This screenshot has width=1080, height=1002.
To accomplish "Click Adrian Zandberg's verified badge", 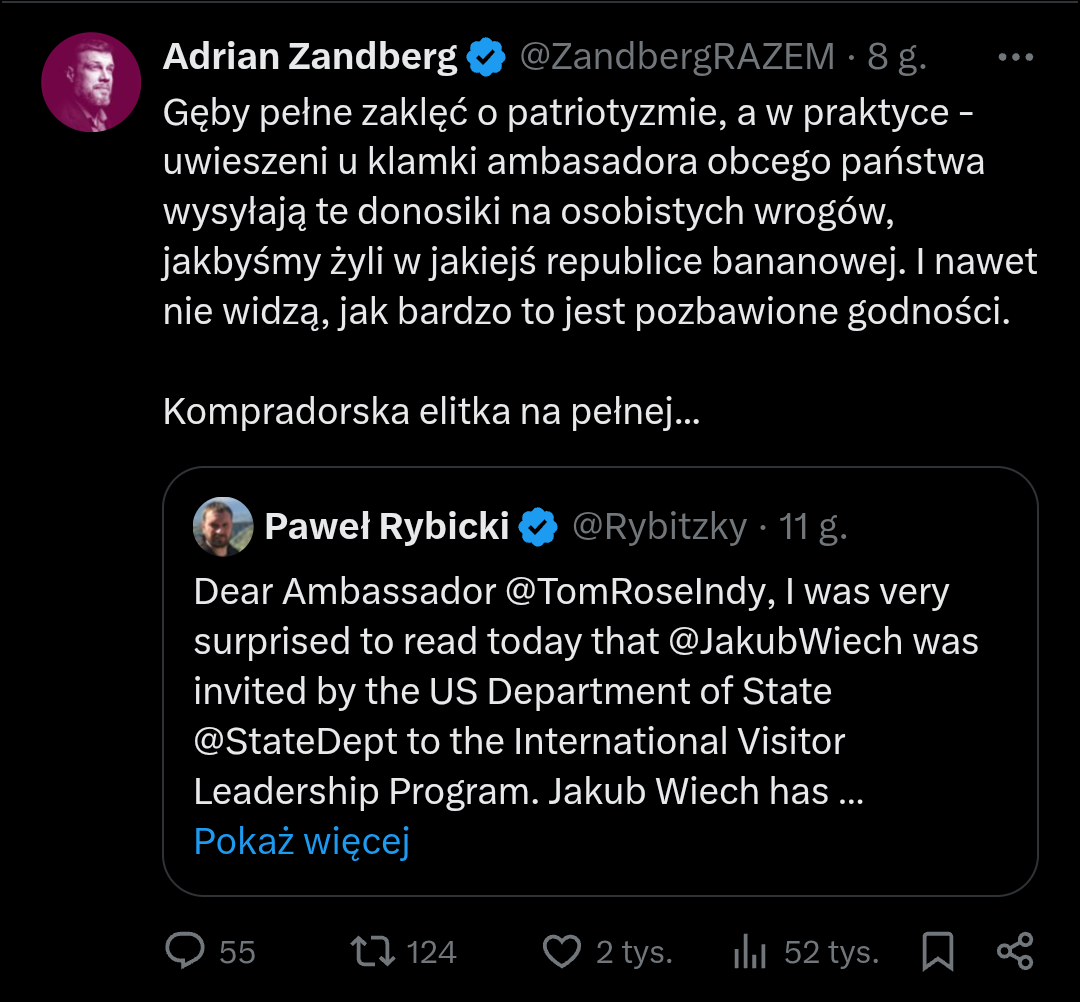I will 487,57.
